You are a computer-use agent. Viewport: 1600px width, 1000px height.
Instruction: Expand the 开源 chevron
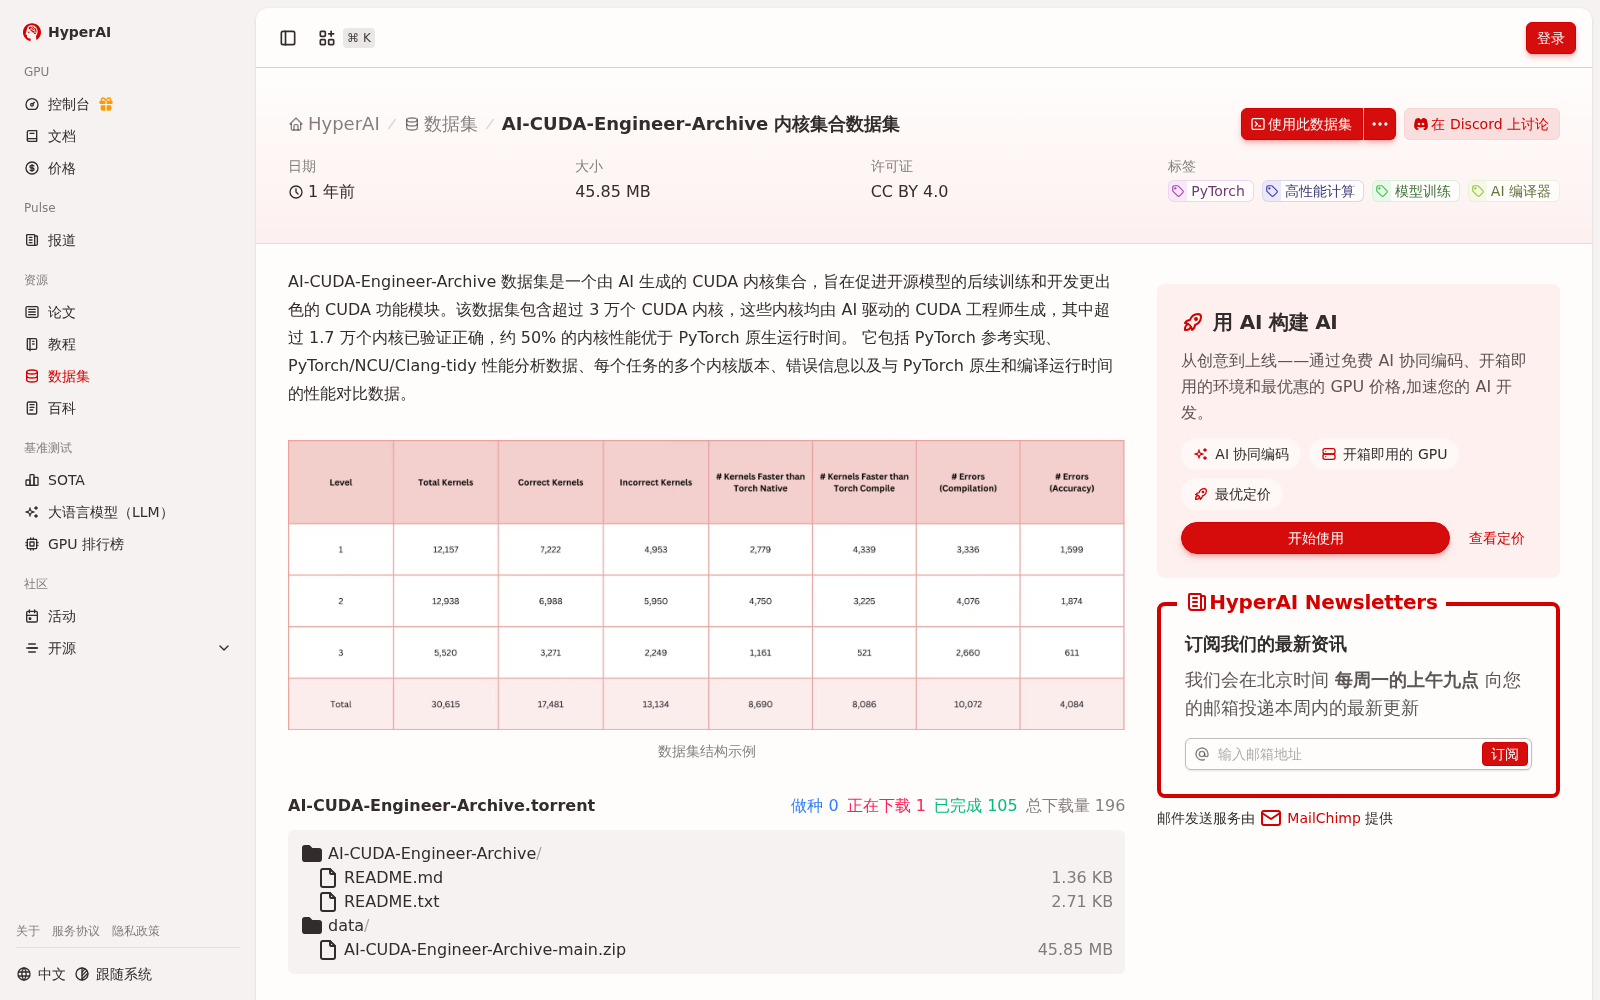224,648
